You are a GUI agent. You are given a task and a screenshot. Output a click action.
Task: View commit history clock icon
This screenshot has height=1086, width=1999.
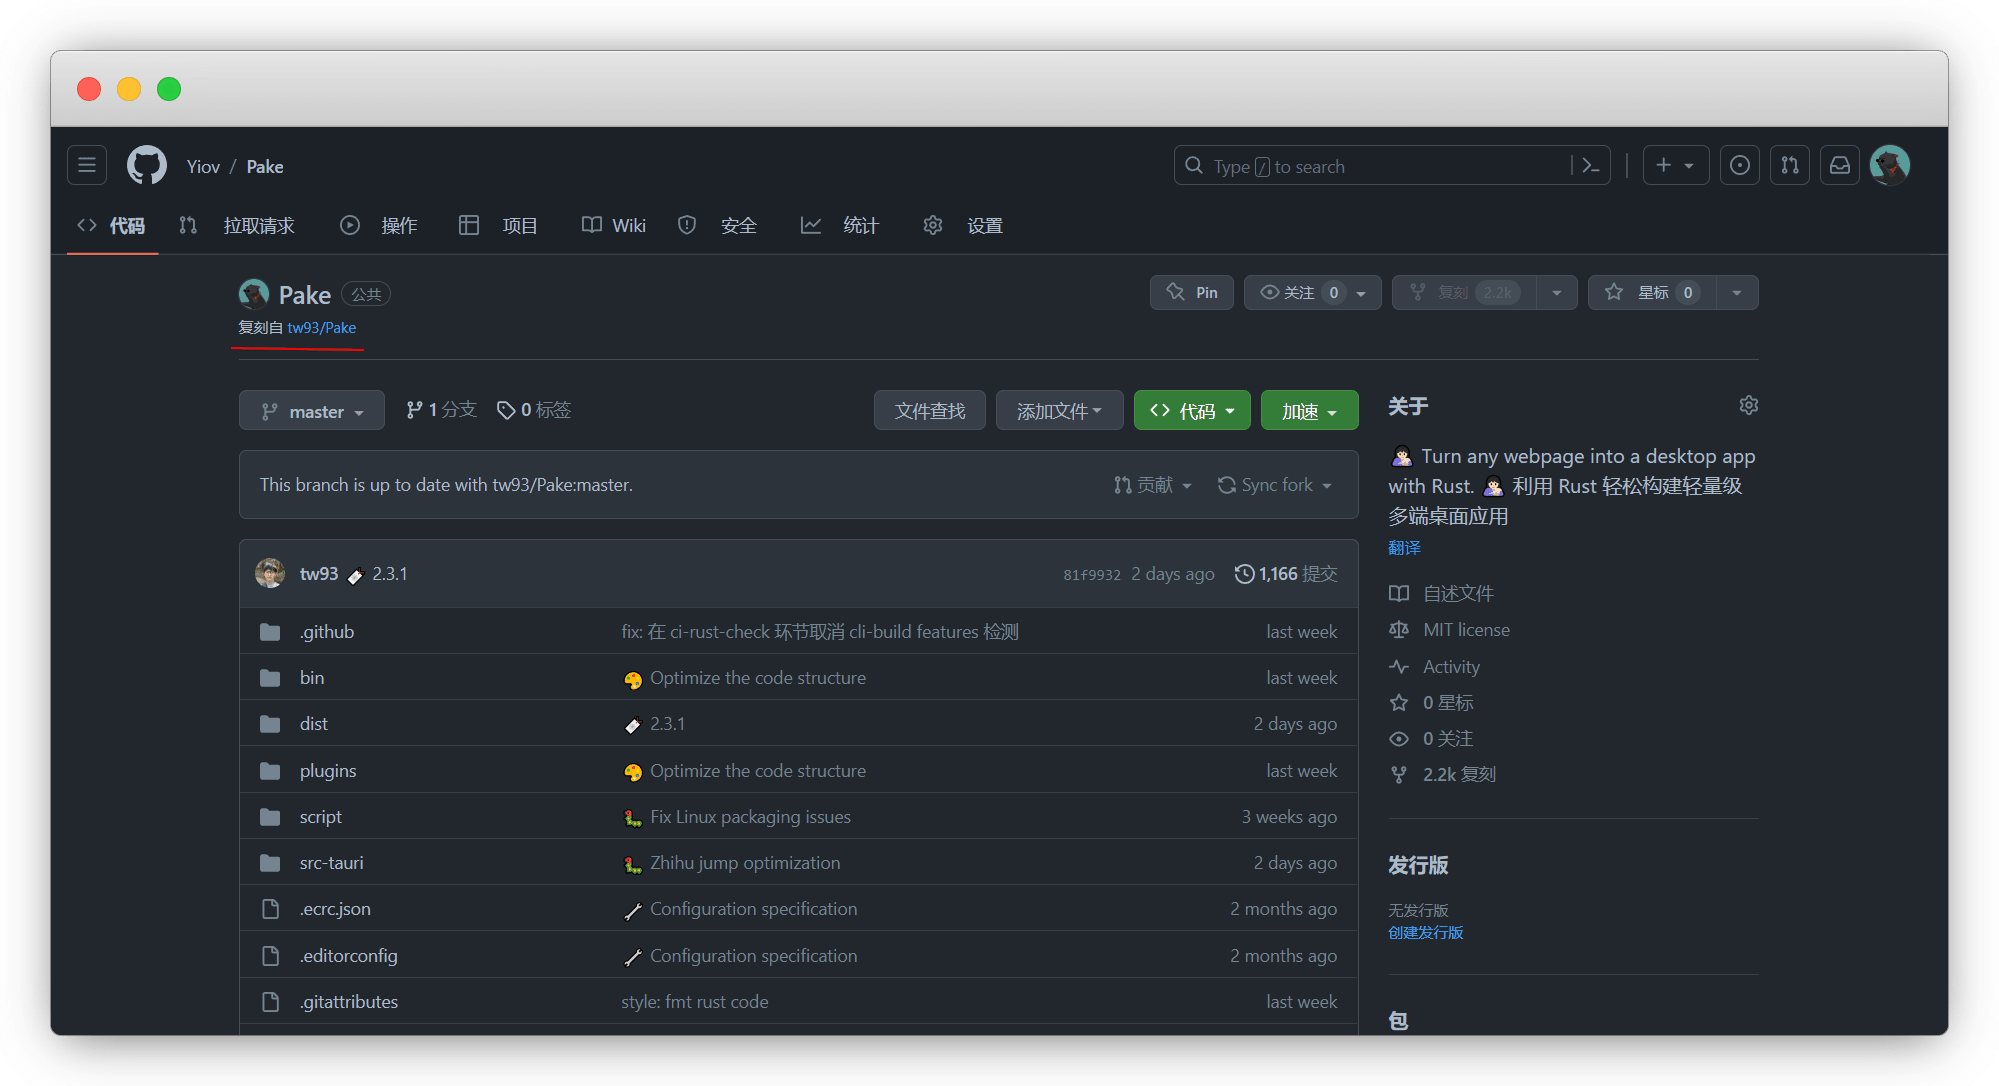[x=1244, y=574]
